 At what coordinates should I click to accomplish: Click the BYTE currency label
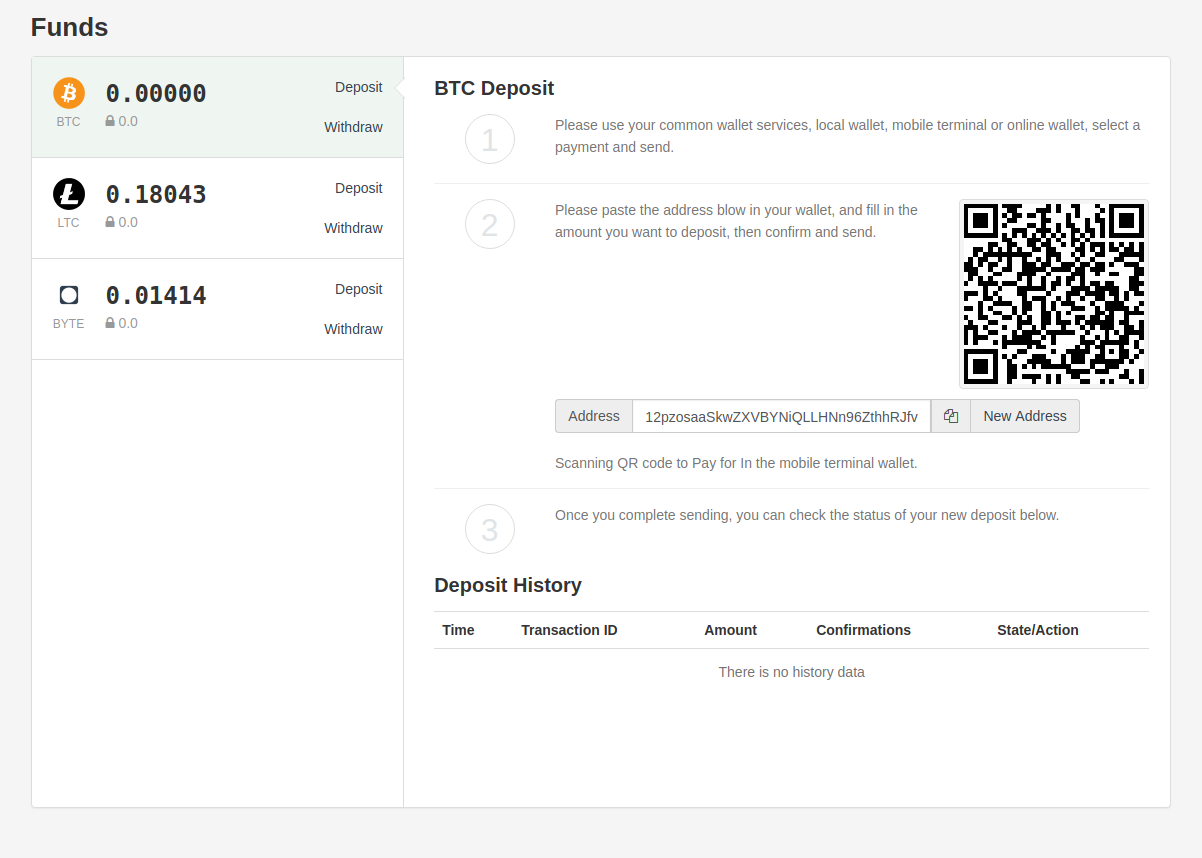tap(68, 324)
